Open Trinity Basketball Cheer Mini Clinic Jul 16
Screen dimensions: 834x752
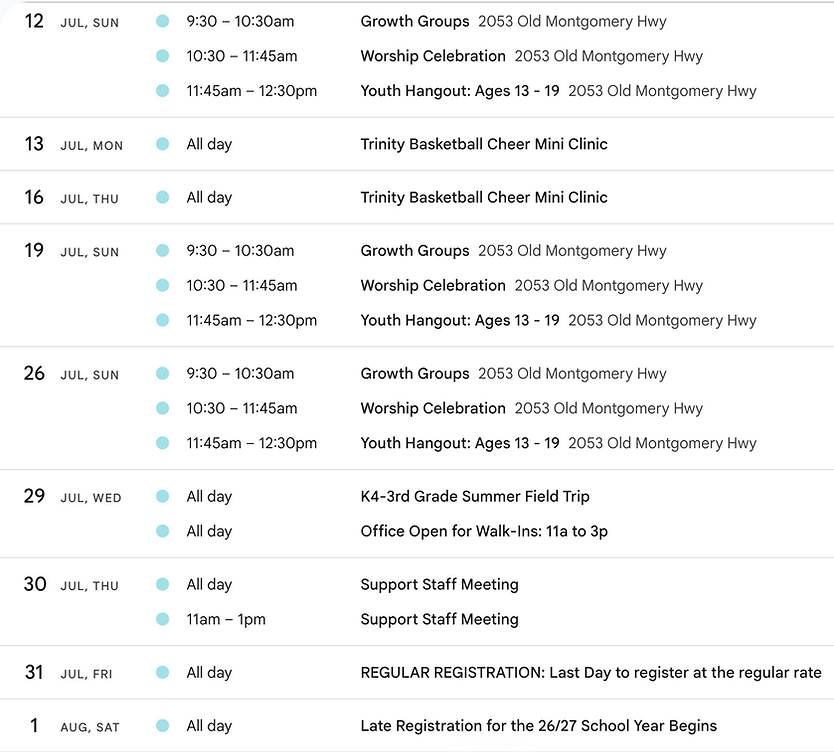484,197
